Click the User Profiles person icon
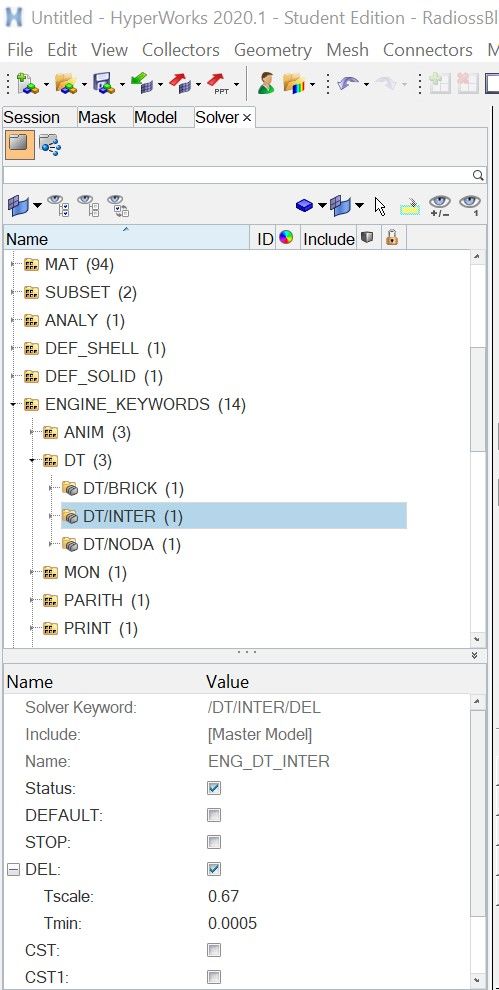The width and height of the screenshot is (499, 990). tap(266, 83)
